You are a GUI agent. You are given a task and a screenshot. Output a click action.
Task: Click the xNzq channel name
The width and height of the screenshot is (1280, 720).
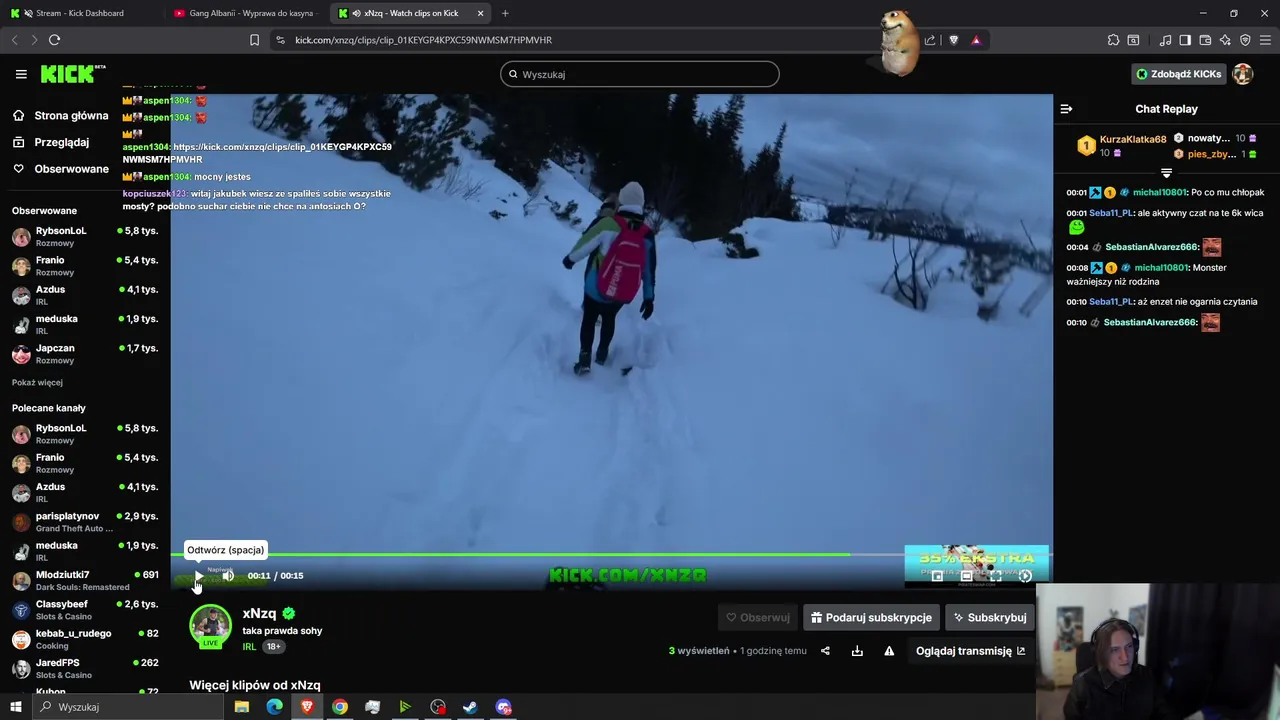[259, 614]
